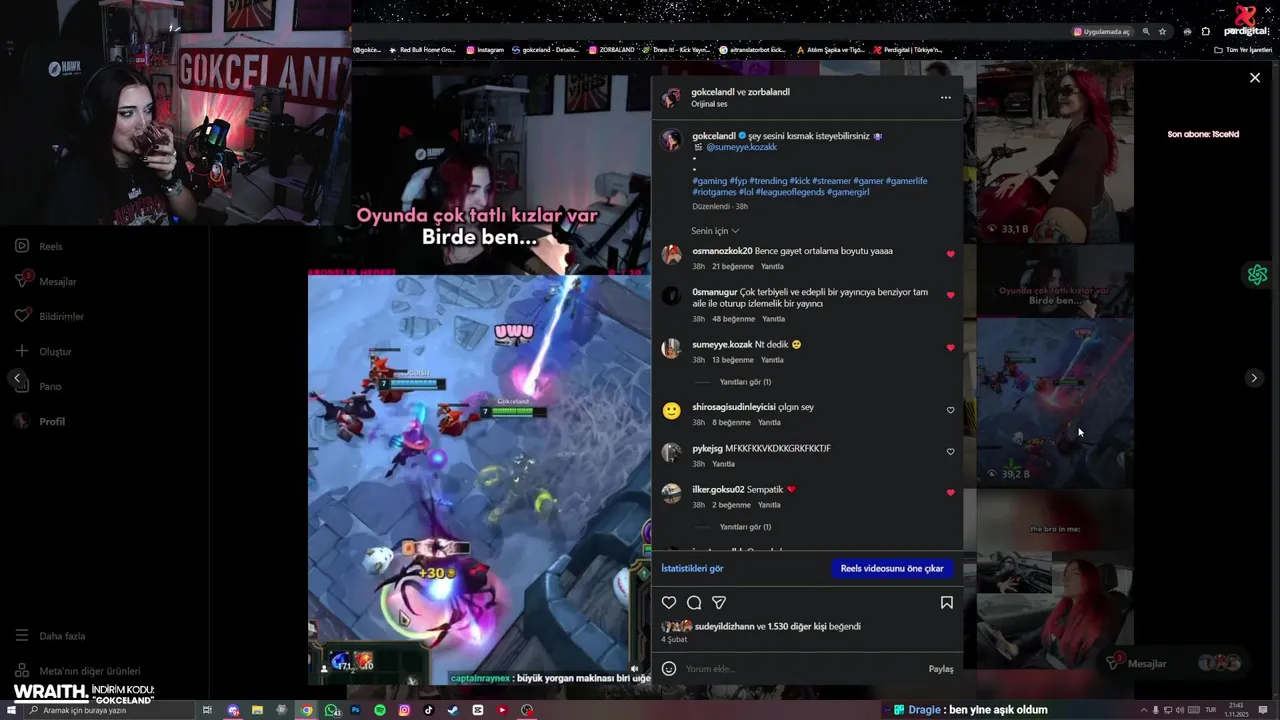Like osmanozkok20's comment heart

(950, 254)
